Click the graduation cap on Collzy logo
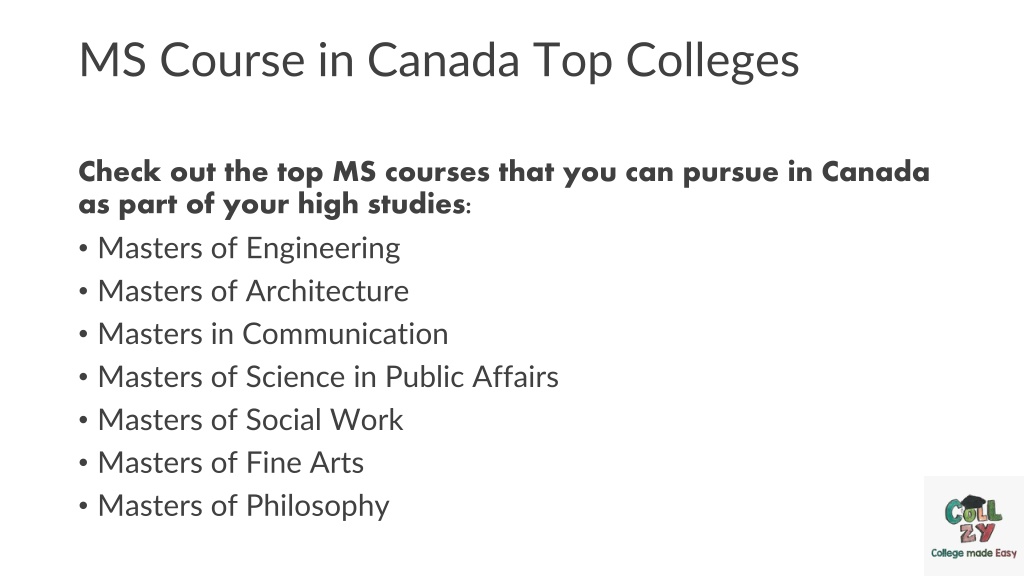The height and width of the screenshot is (576, 1024). point(973,502)
